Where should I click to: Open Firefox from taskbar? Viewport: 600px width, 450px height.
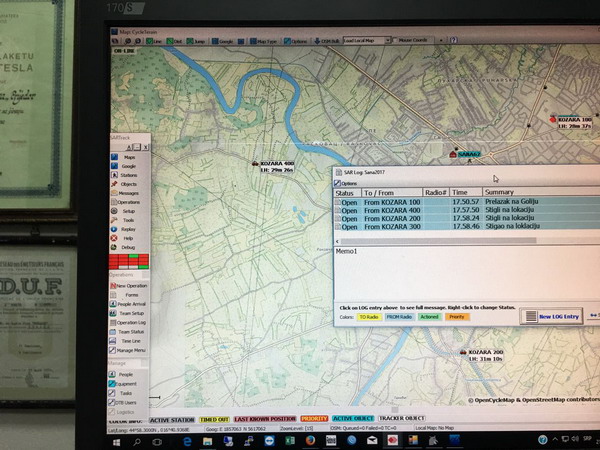[x=310, y=441]
